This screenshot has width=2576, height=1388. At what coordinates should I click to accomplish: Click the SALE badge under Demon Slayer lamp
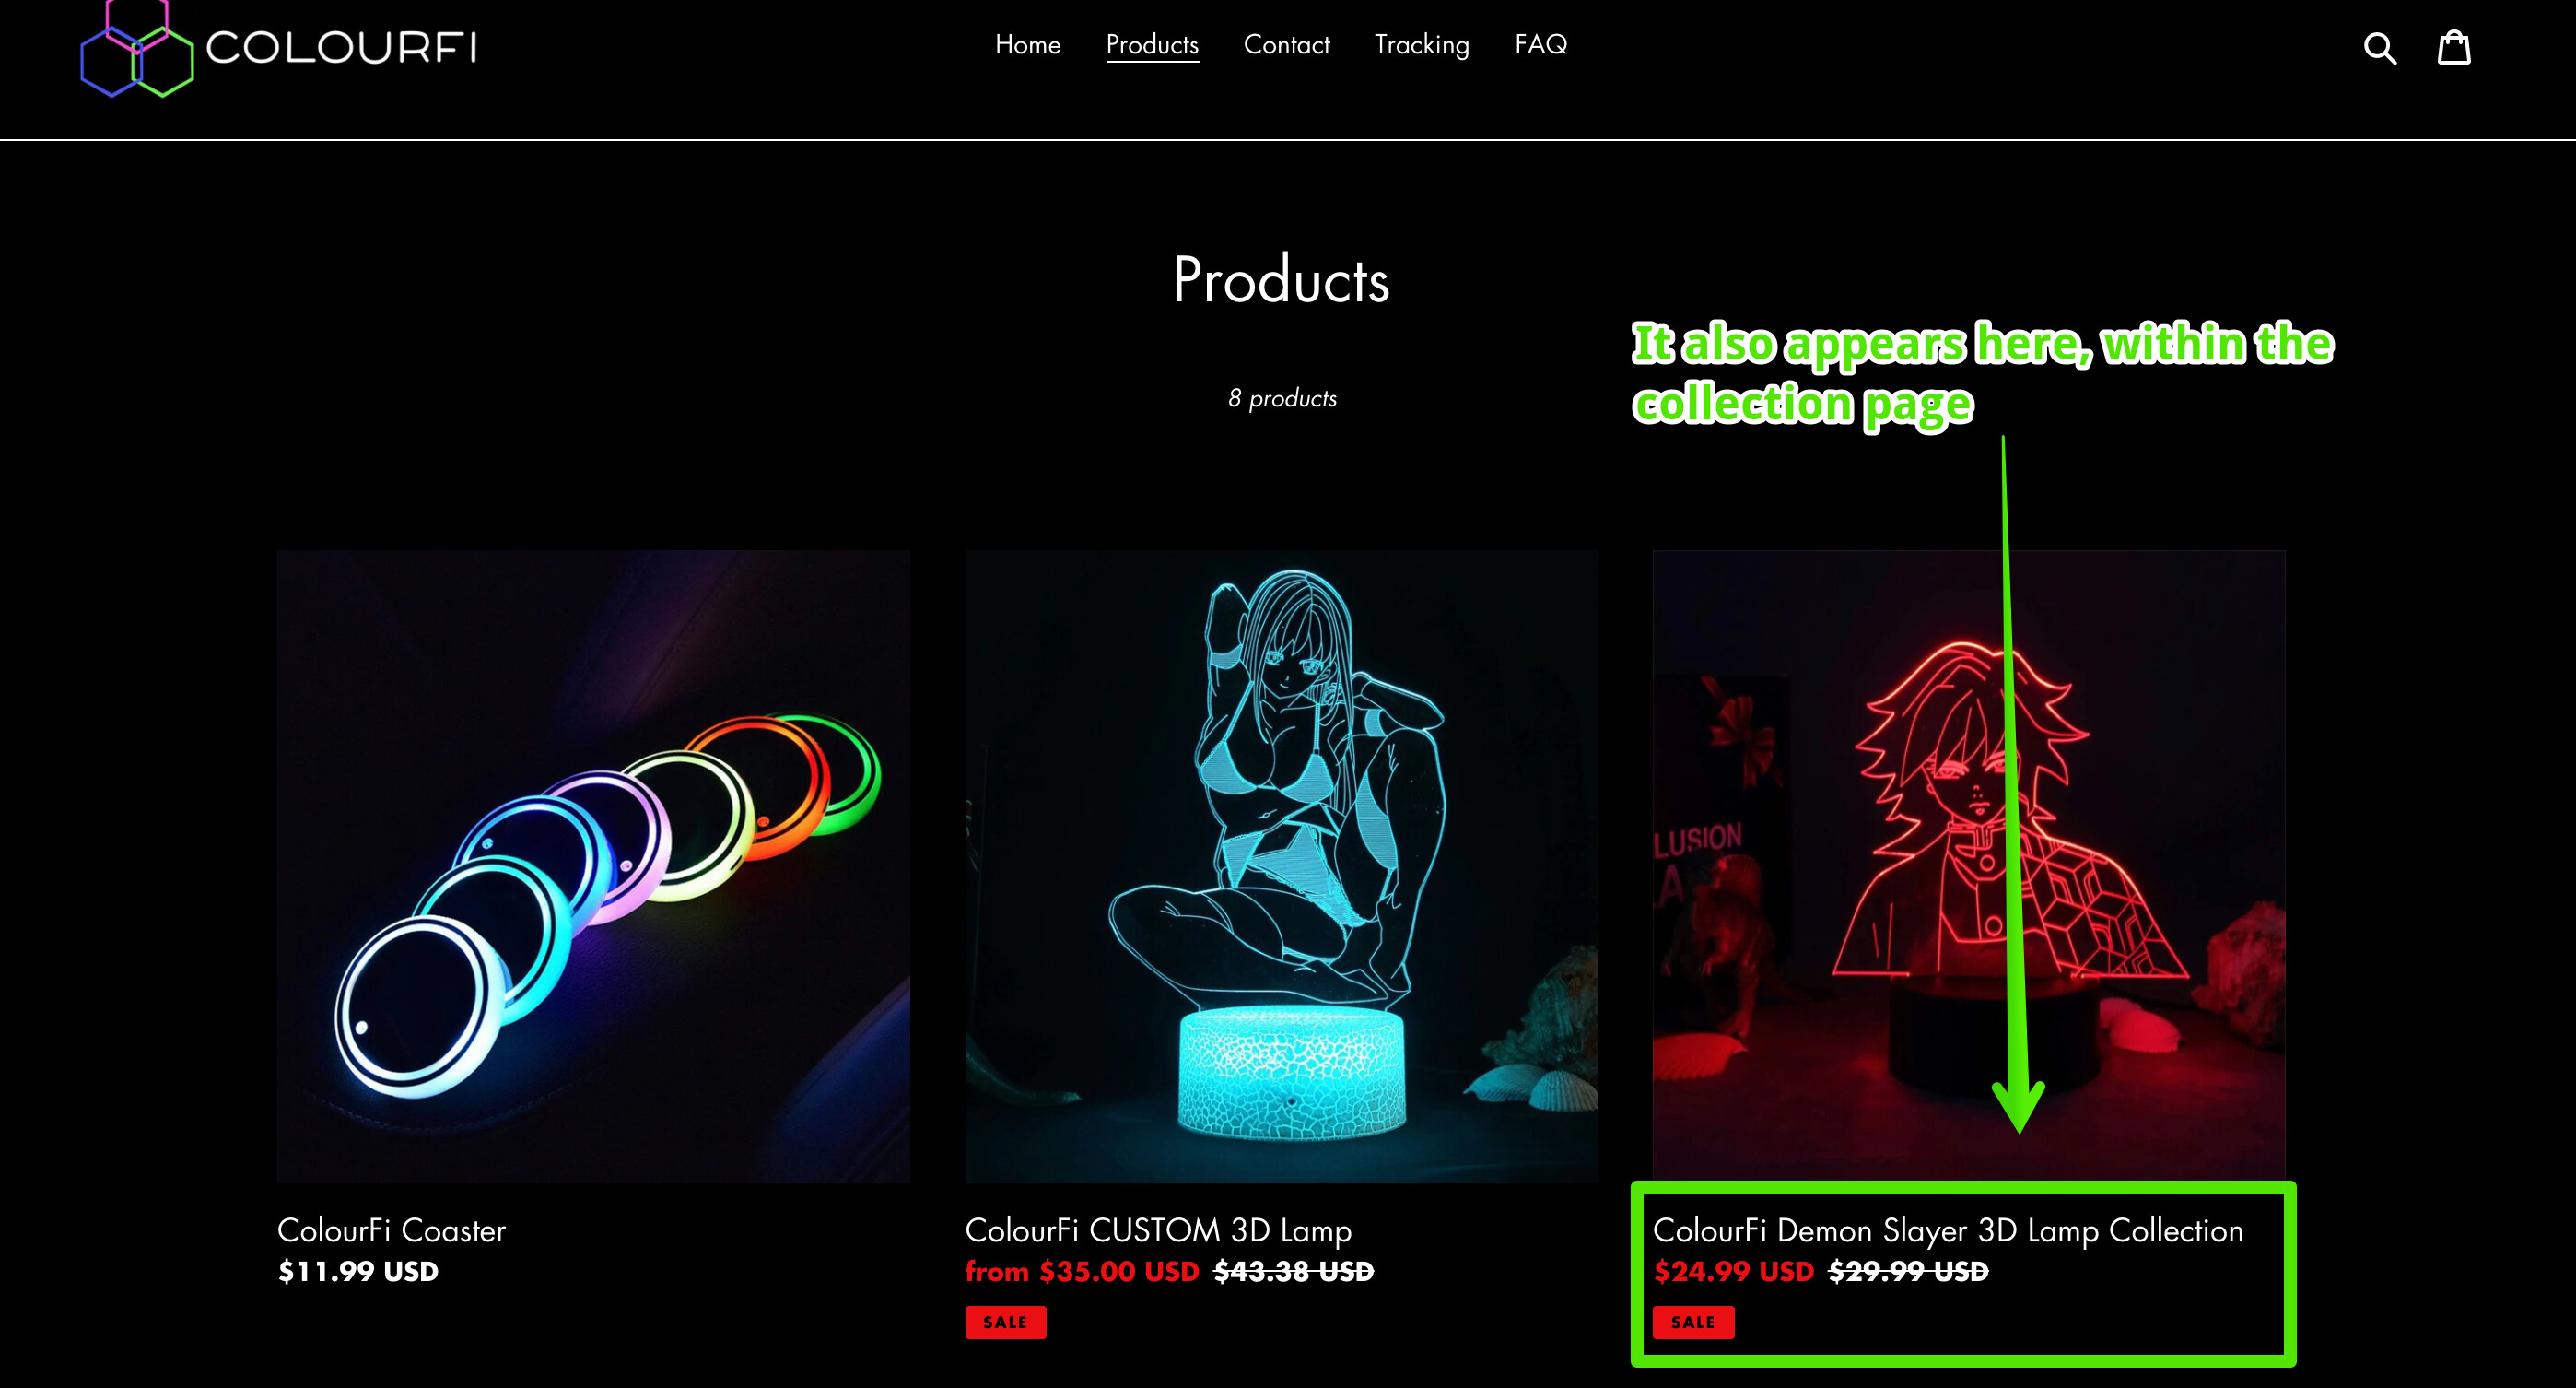tap(1693, 1322)
